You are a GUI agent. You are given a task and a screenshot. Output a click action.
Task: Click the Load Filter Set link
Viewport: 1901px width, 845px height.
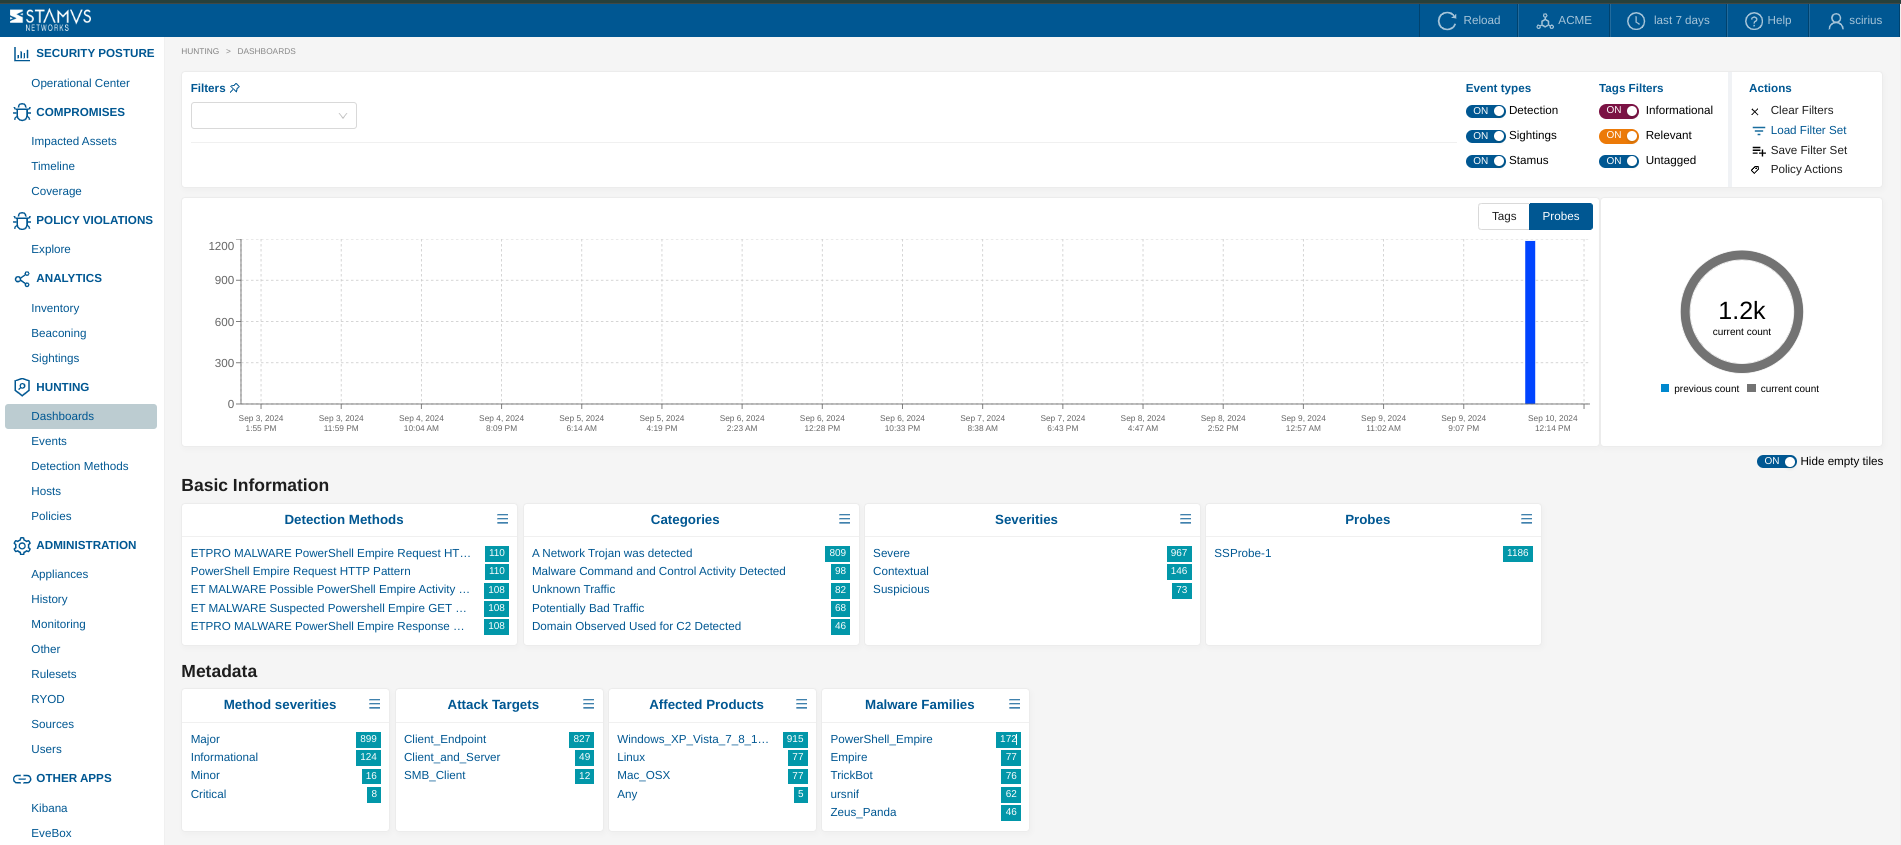point(1808,130)
